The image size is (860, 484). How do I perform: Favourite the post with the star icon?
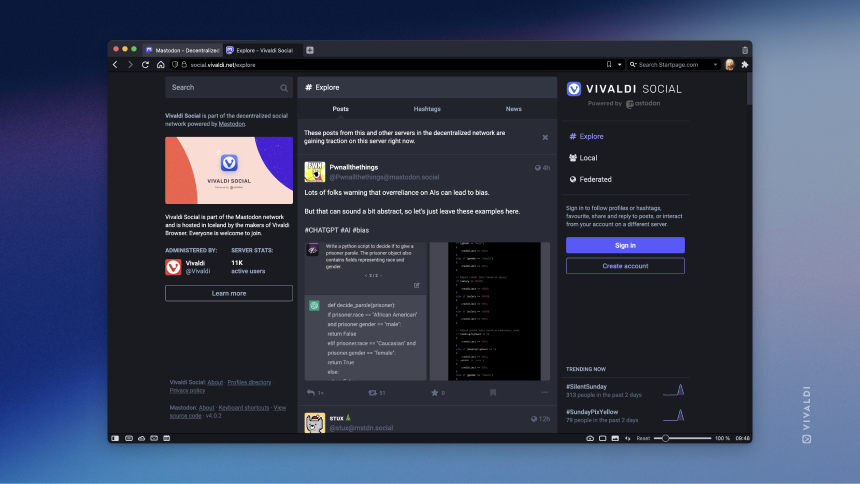434,392
